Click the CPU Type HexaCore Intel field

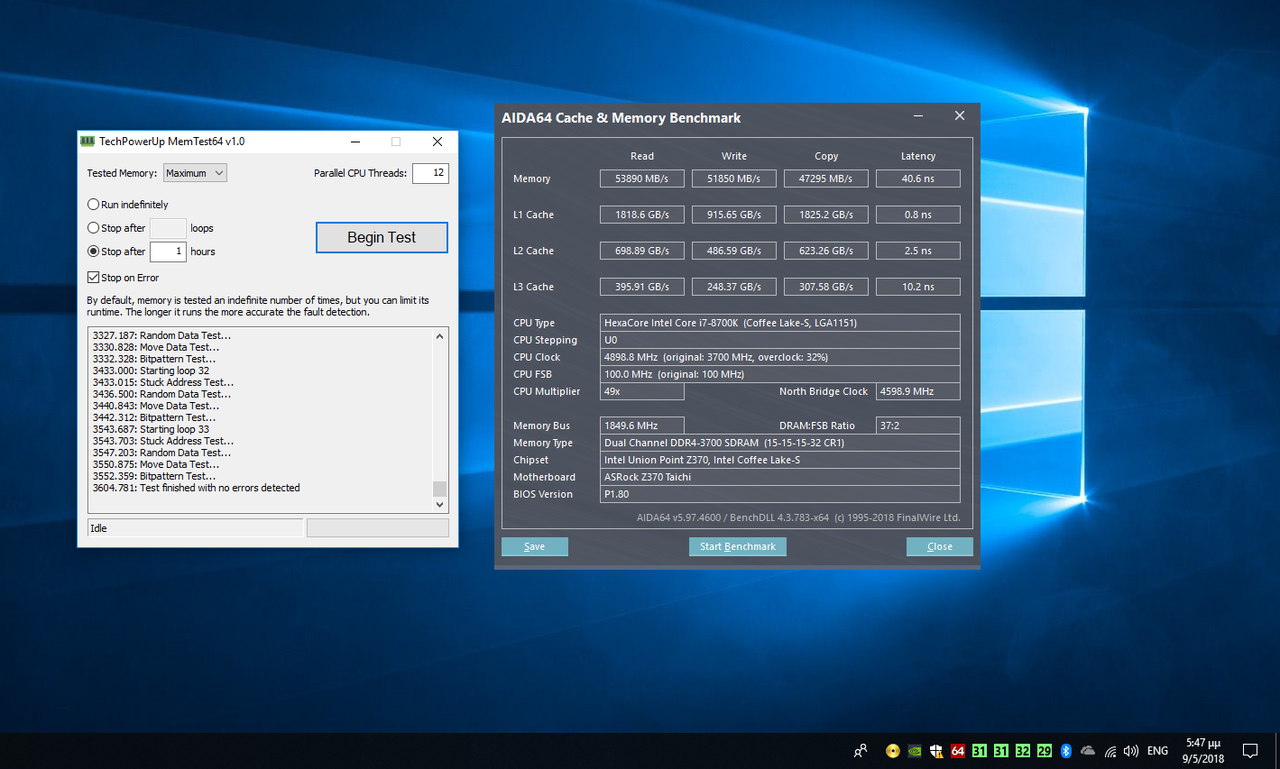tap(780, 323)
